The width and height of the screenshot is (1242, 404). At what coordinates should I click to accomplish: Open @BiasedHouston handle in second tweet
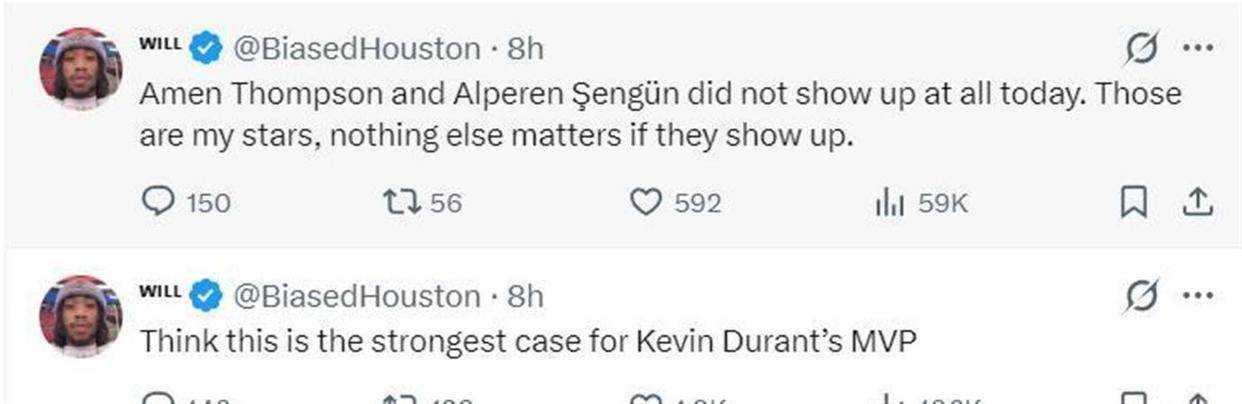[x=356, y=296]
